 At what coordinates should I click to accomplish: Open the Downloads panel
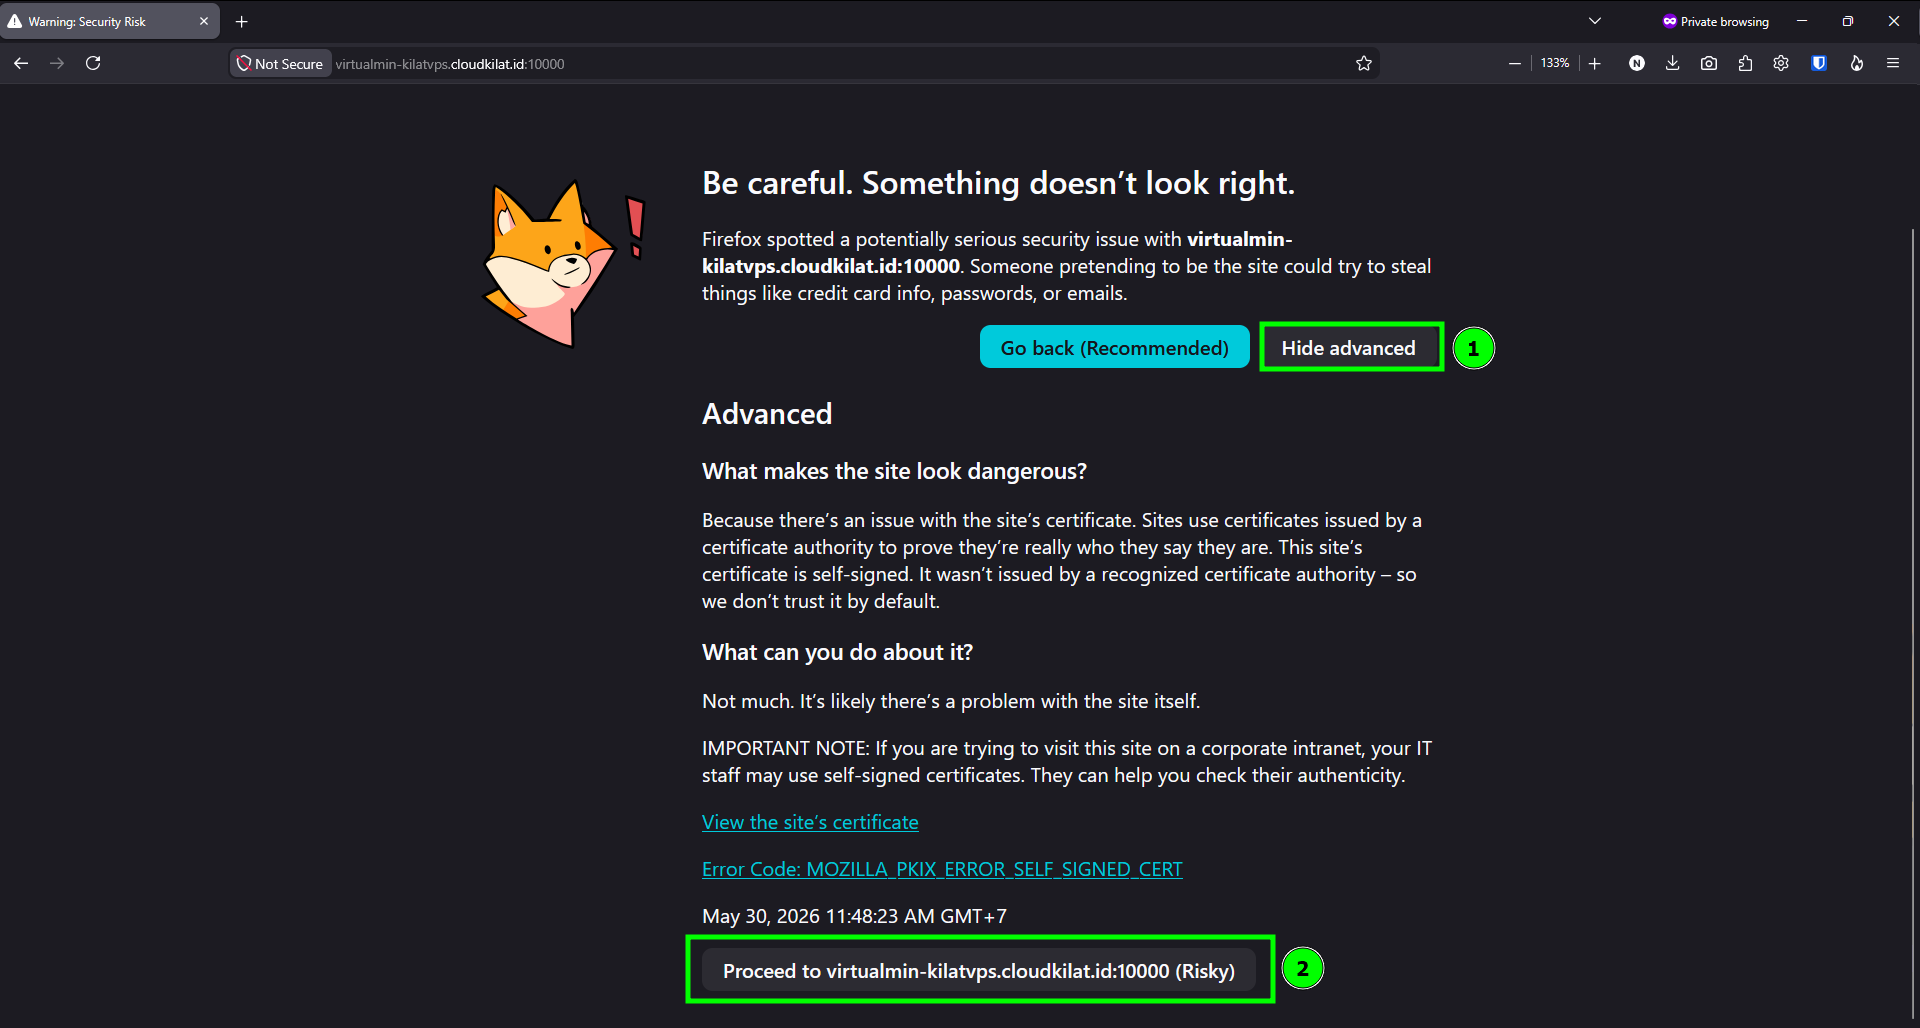(x=1672, y=63)
